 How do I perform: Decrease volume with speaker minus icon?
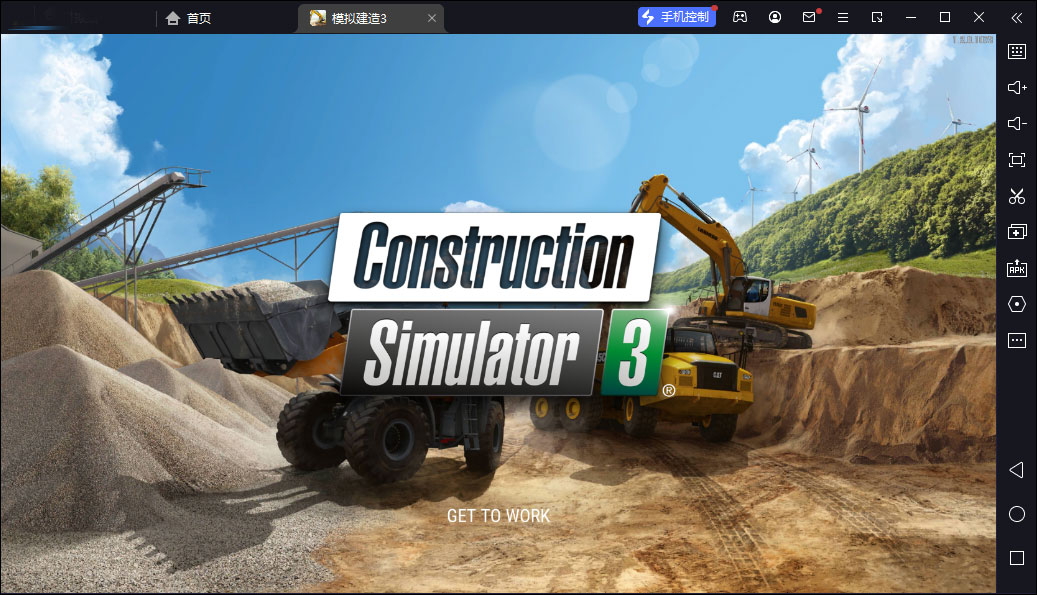point(1017,124)
